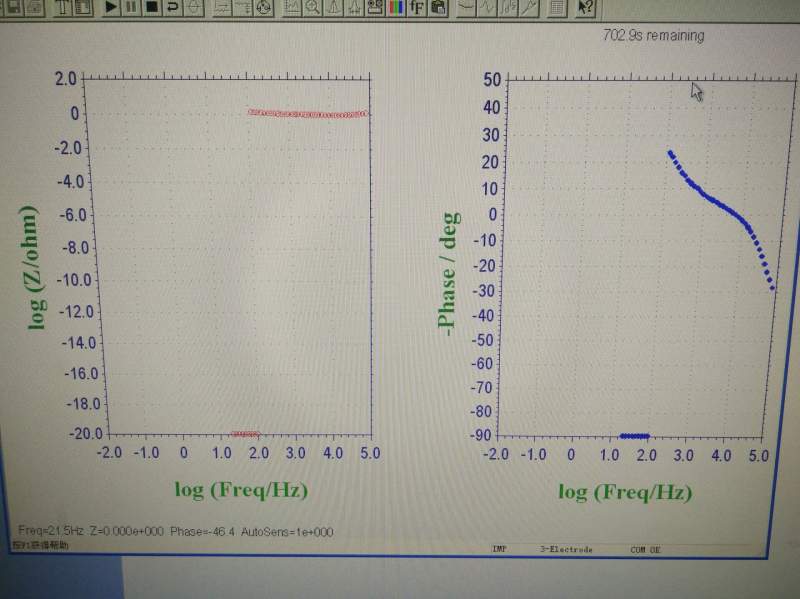This screenshot has width=800, height=599.
Task: Stop the running experiment with the square icon
Action: [152, 7]
